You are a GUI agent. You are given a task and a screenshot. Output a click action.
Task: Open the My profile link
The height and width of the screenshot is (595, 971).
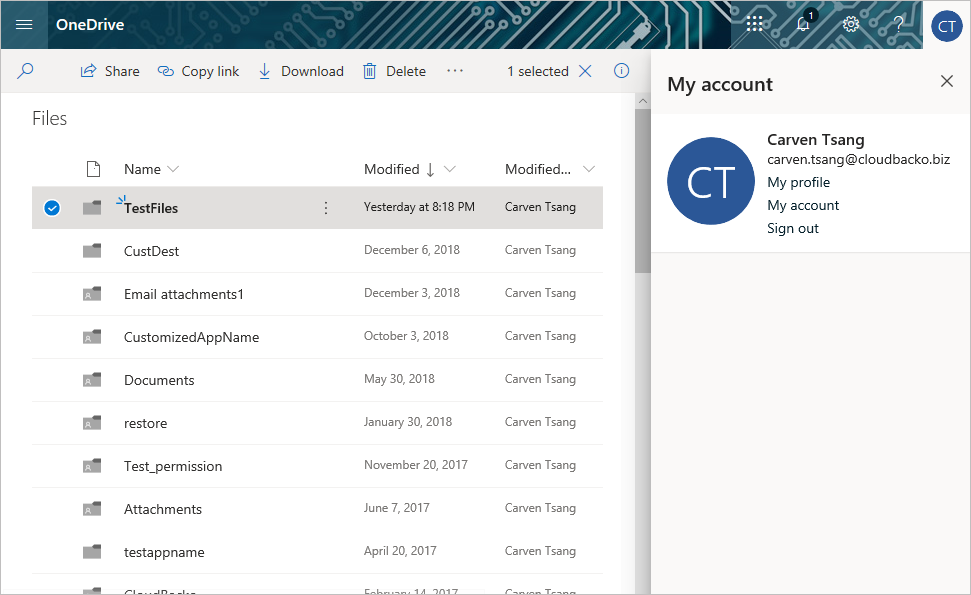click(x=798, y=182)
